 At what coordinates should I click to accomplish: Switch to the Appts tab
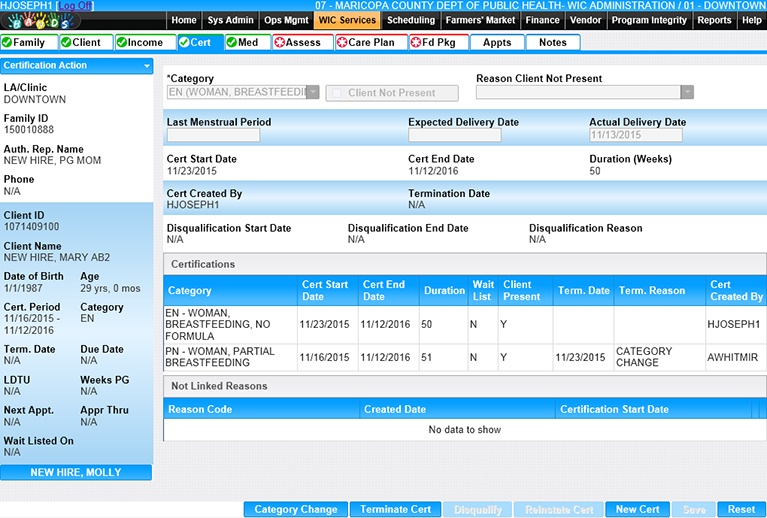[497, 43]
